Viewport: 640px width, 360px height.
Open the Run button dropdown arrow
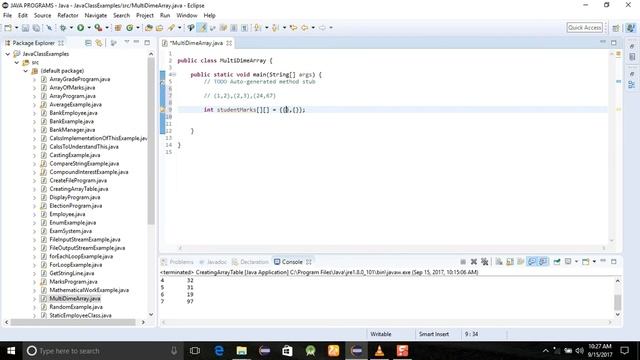[x=89, y=28]
